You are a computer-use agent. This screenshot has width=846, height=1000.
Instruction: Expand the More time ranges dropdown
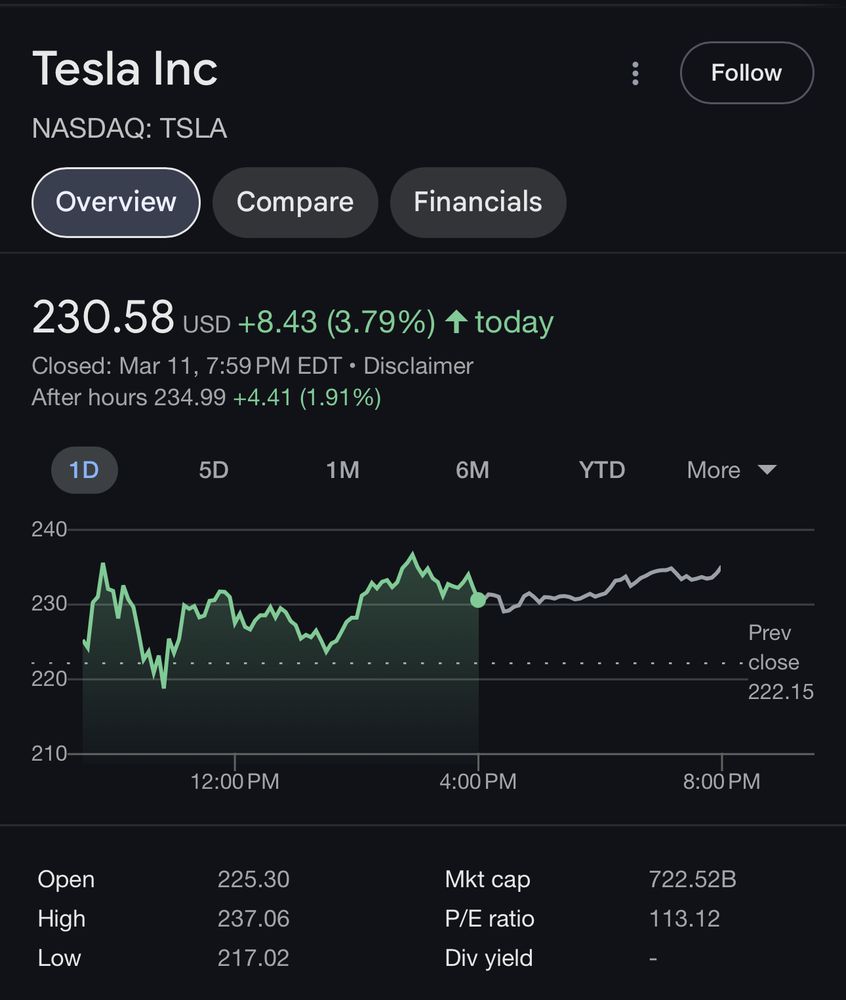731,470
